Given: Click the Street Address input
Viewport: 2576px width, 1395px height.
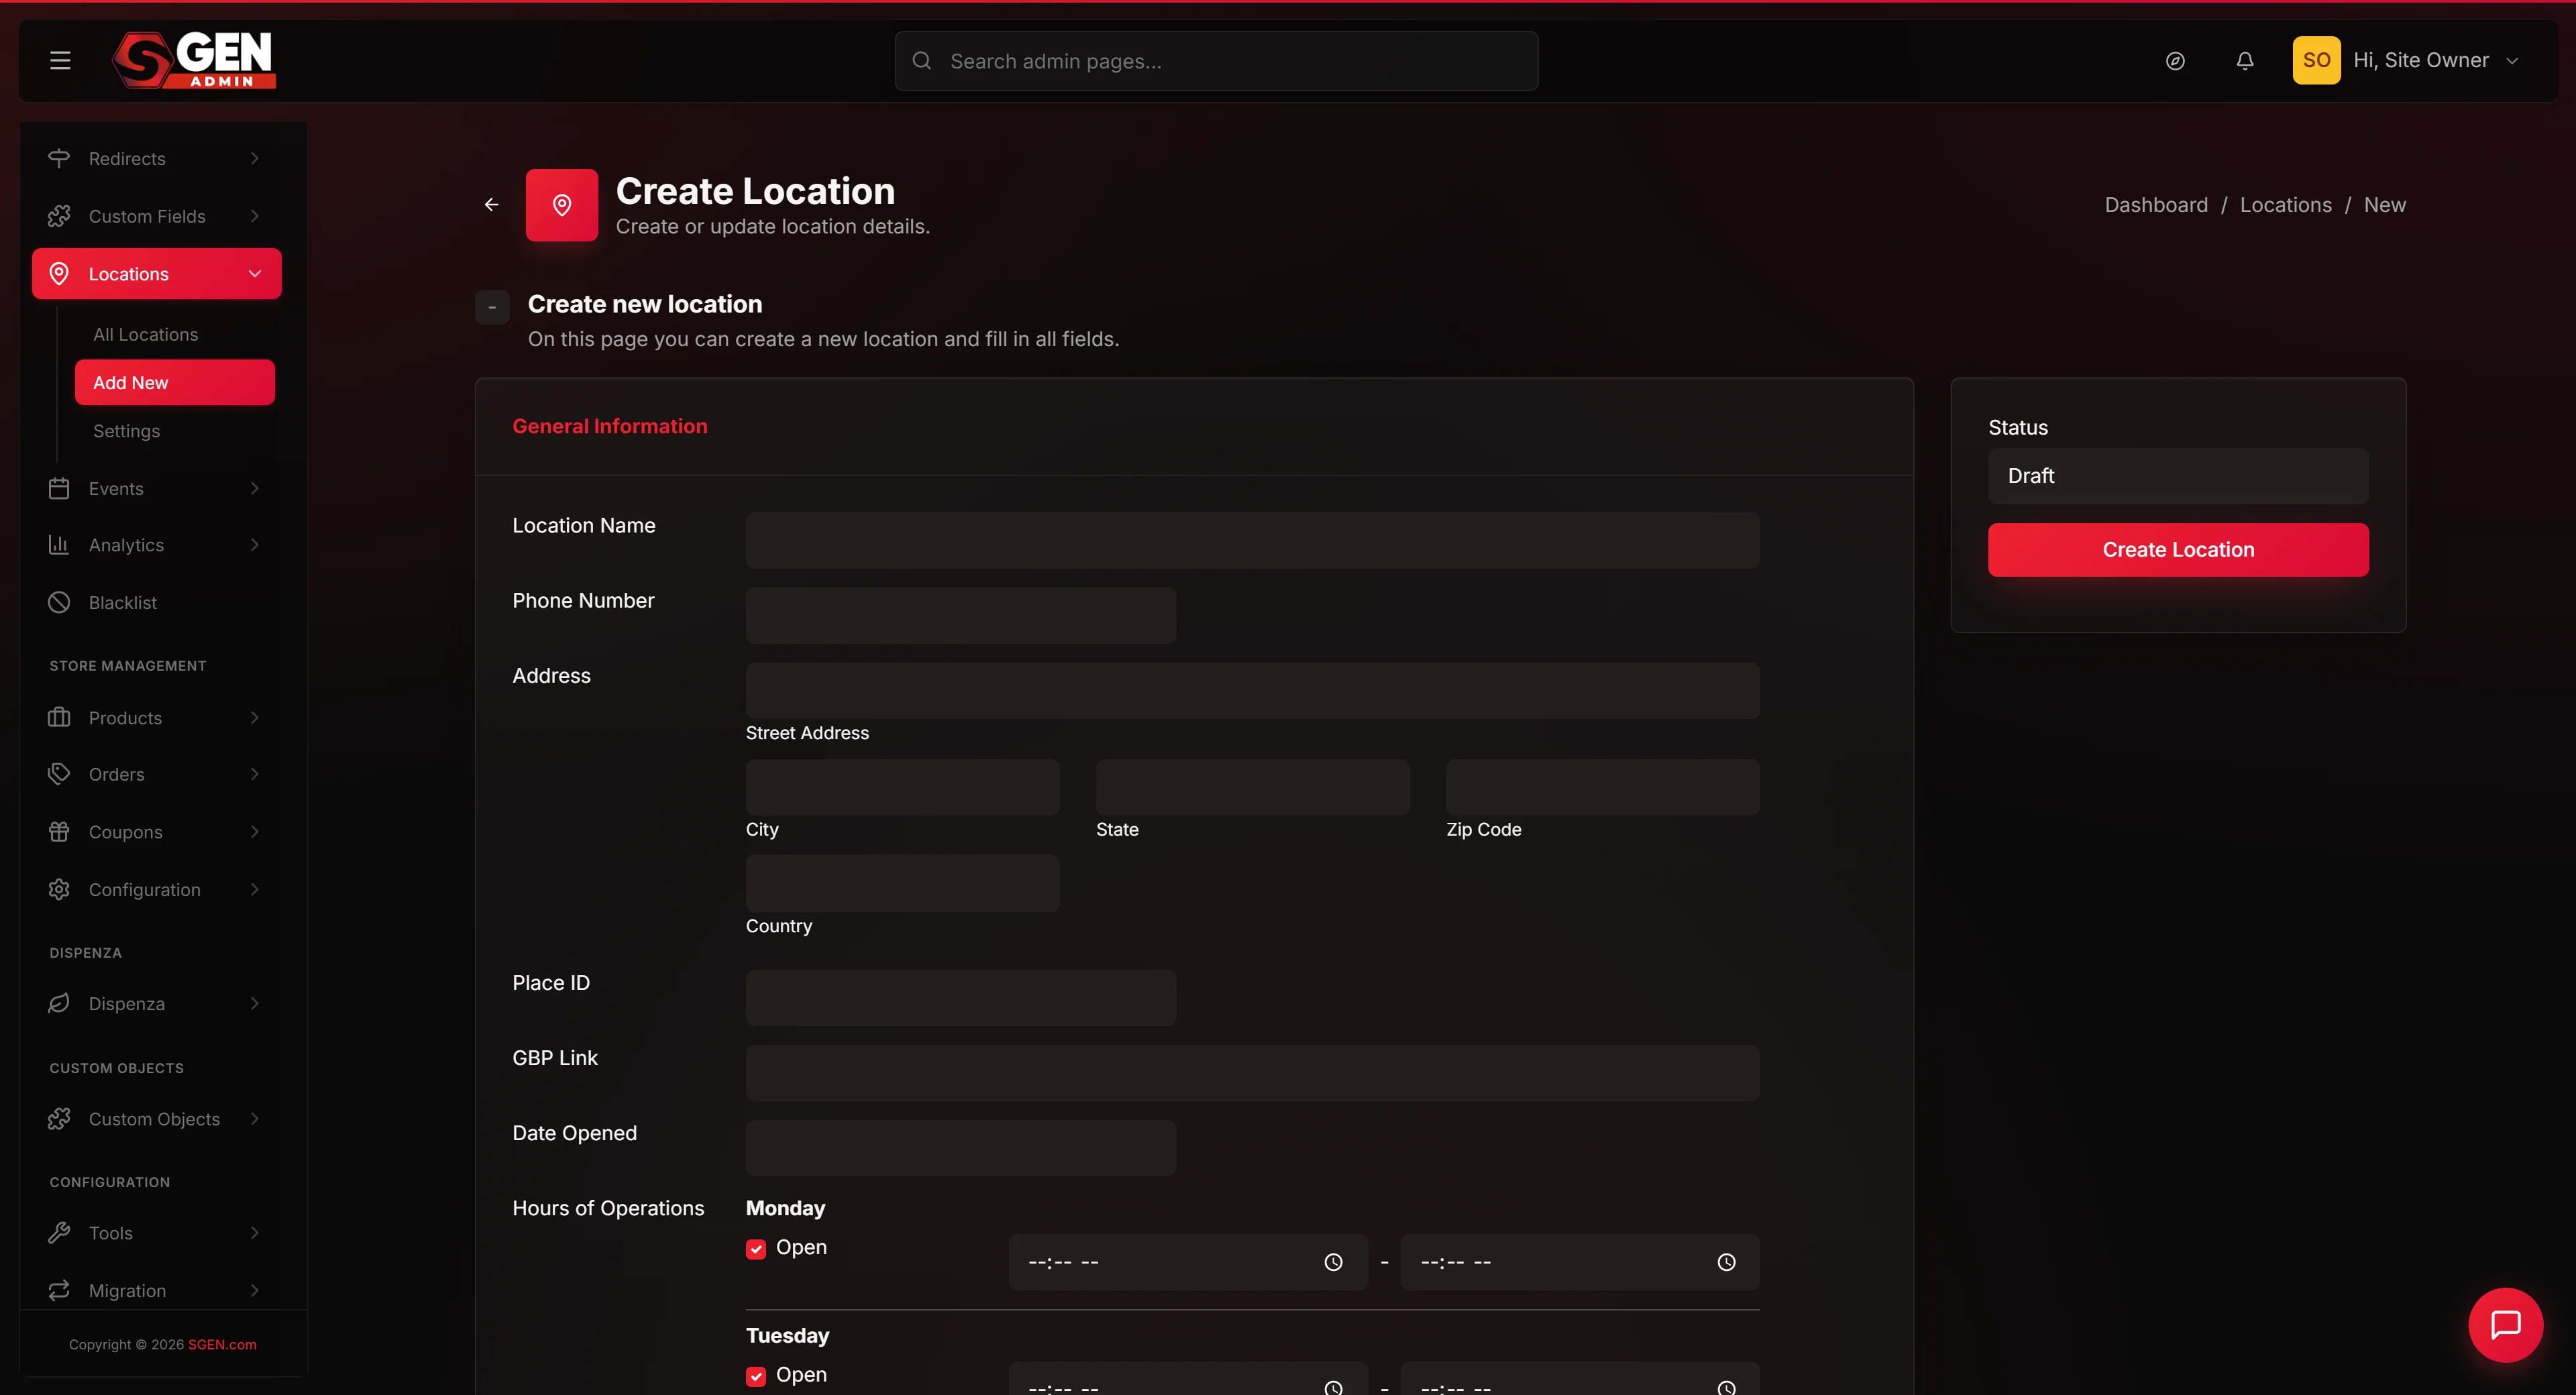Looking at the screenshot, I should 1252,690.
